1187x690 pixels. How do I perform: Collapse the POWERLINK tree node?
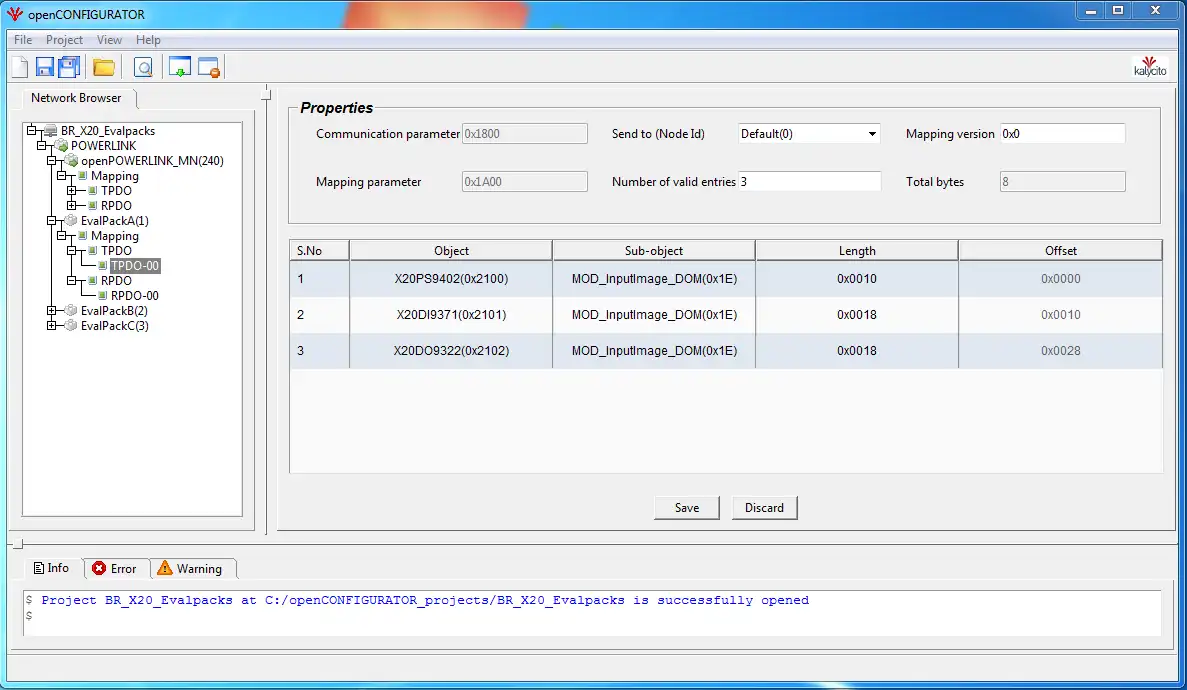(42, 145)
